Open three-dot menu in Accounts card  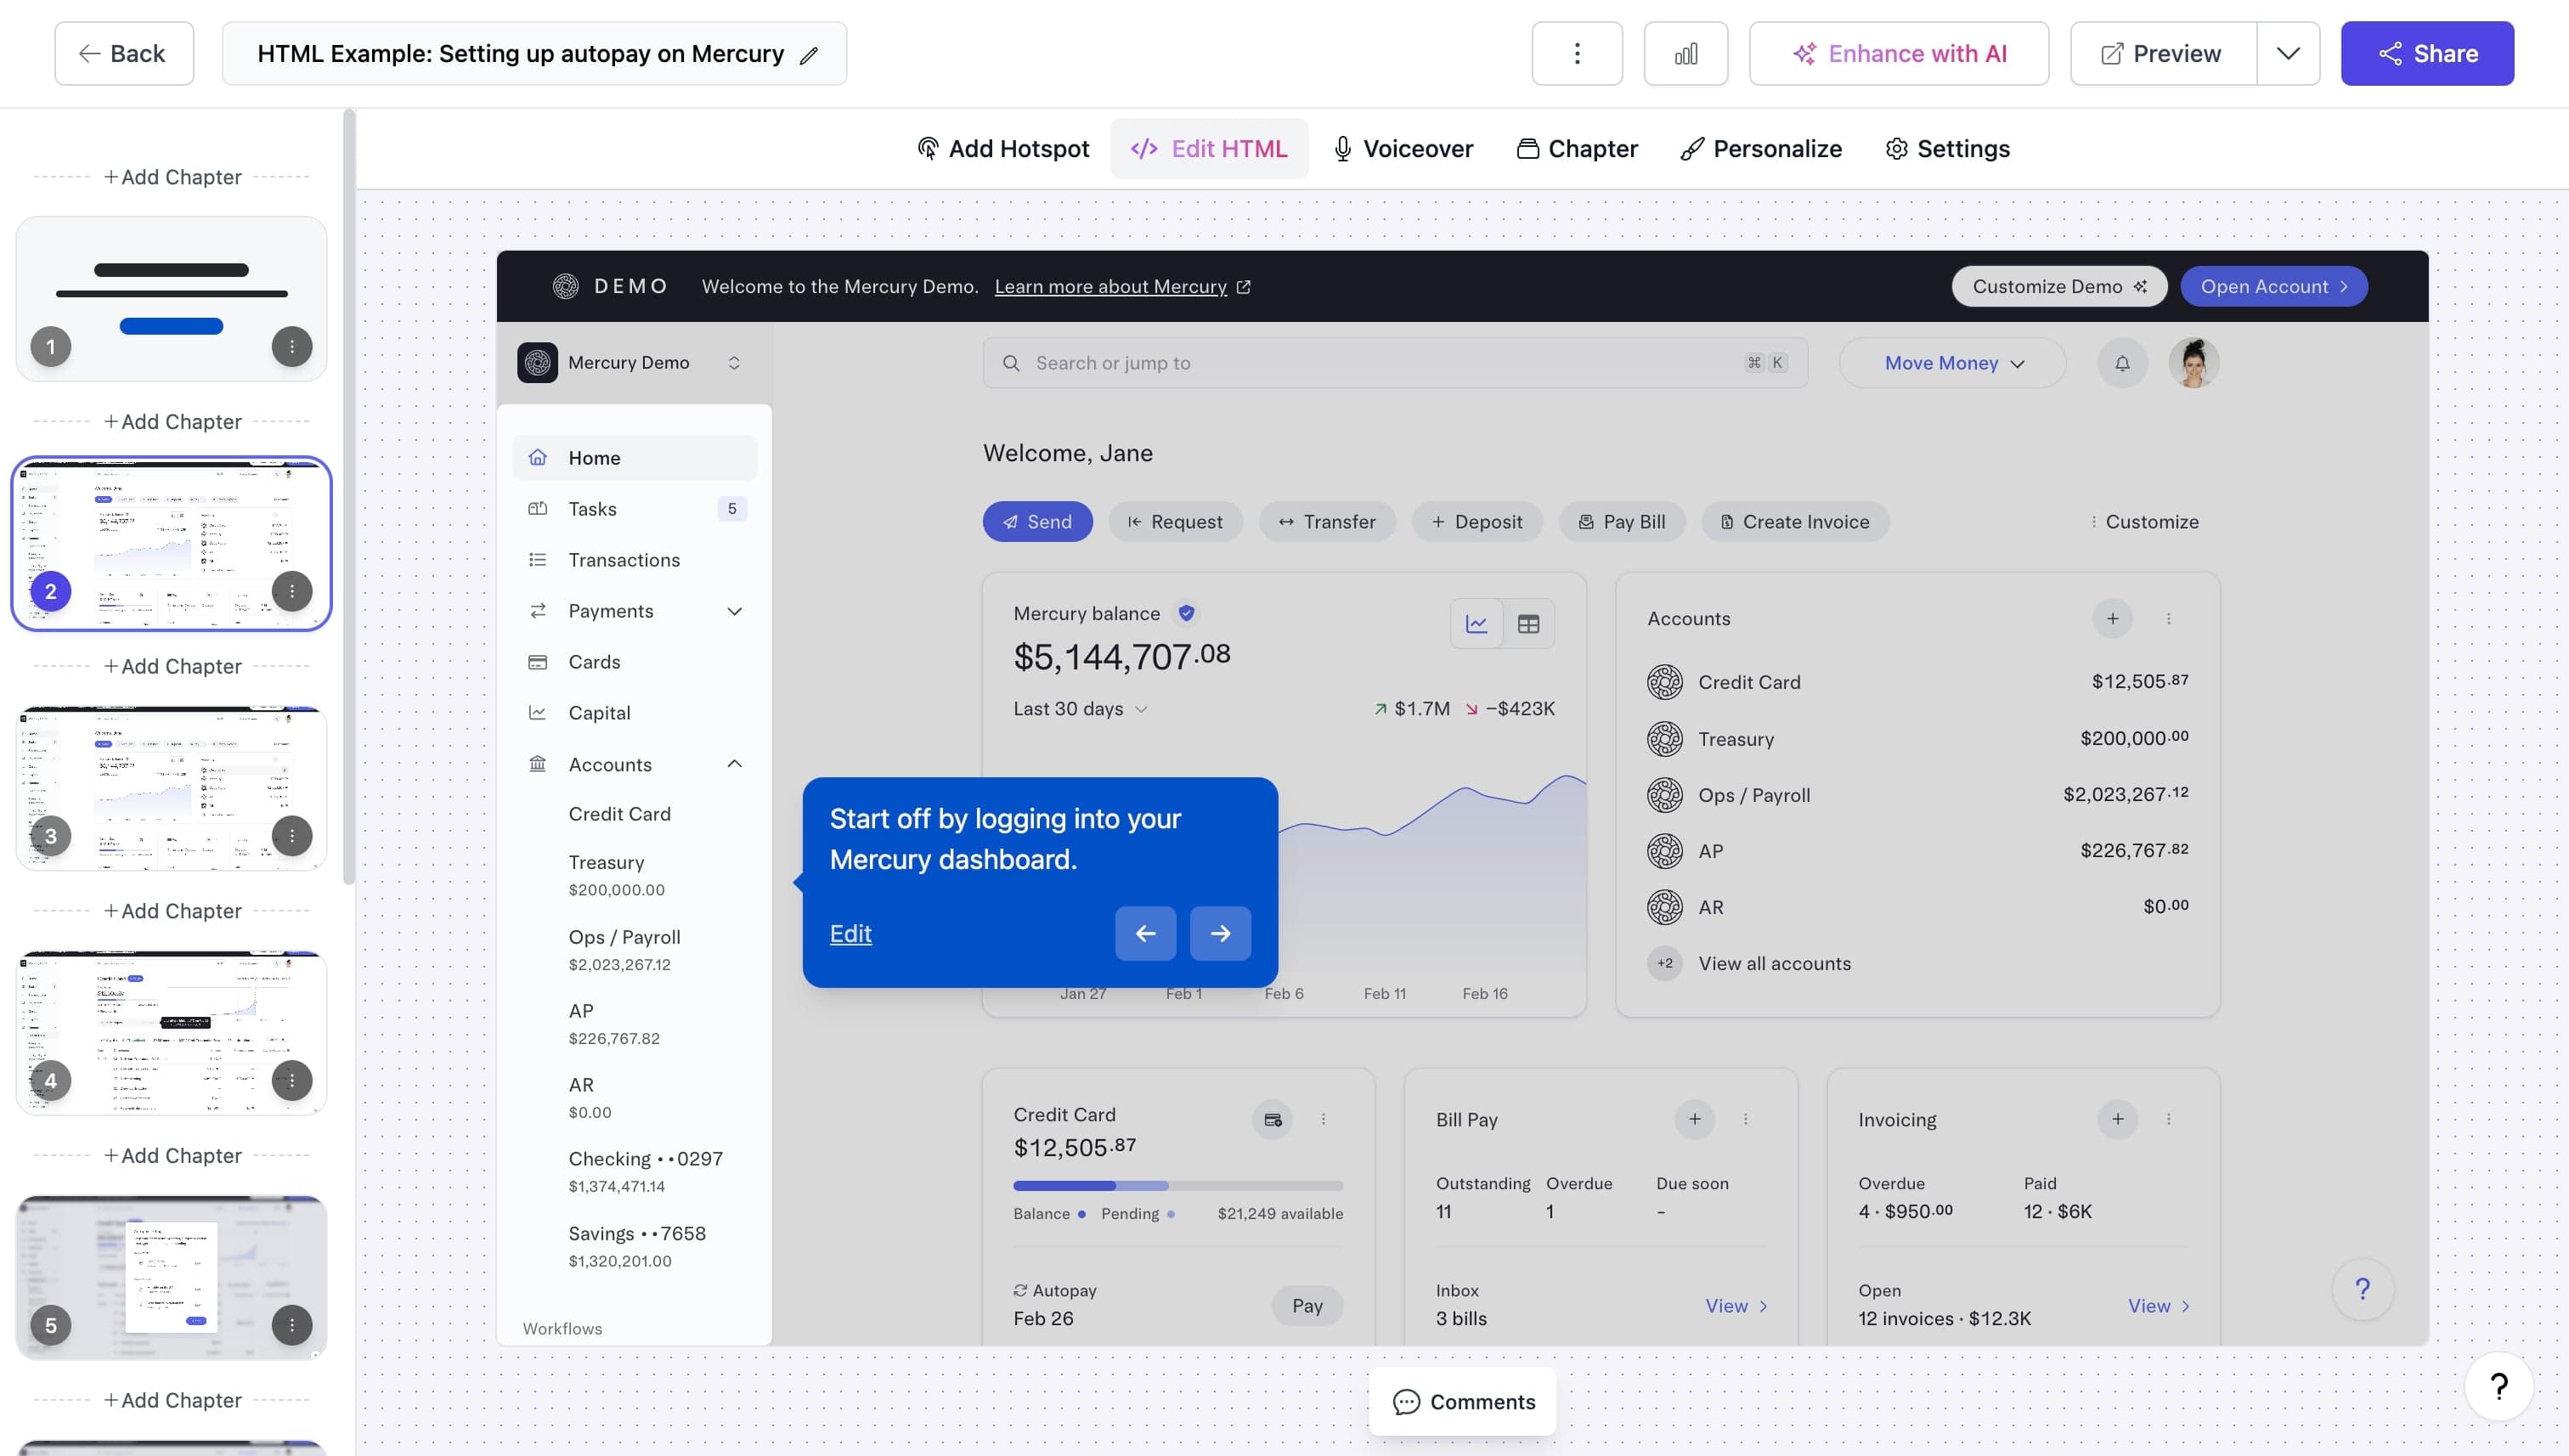click(x=2168, y=619)
